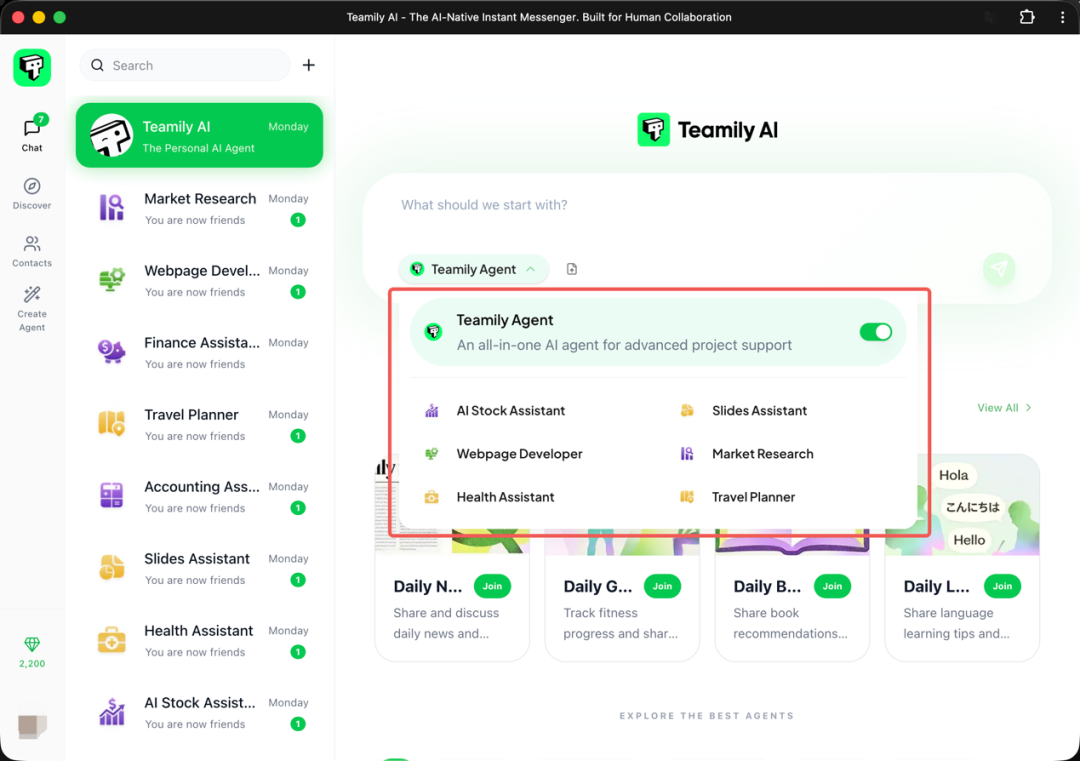Click the 'Track fitness progress' description text
This screenshot has height=761, width=1080.
click(x=621, y=623)
